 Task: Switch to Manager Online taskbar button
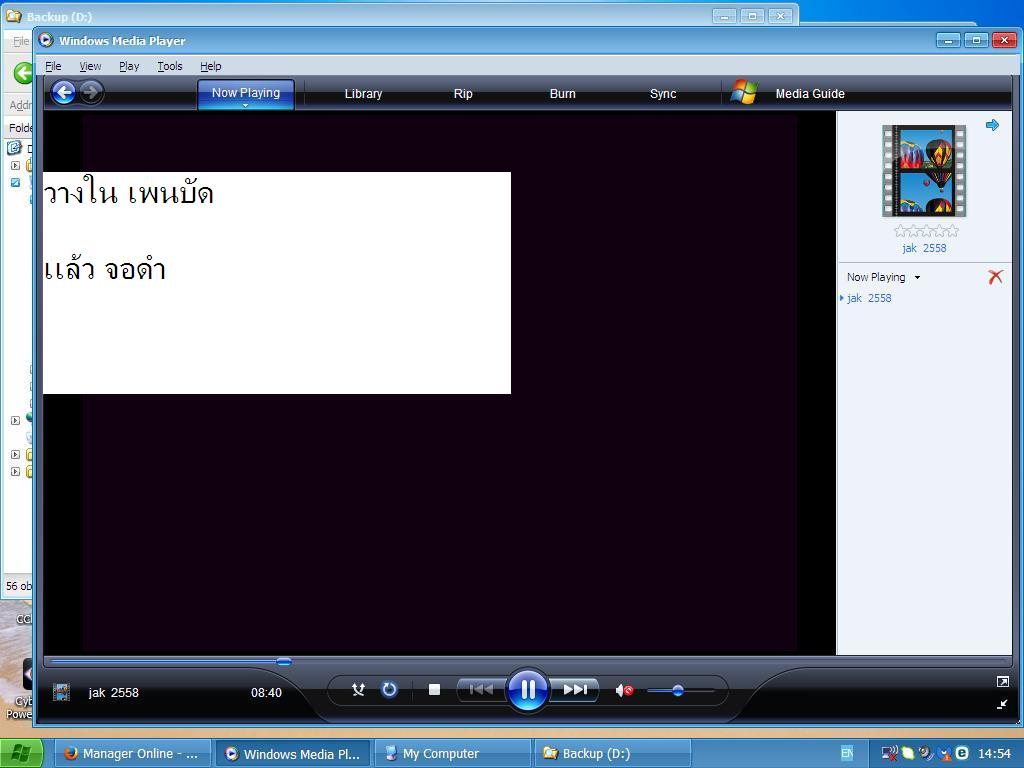[132, 754]
